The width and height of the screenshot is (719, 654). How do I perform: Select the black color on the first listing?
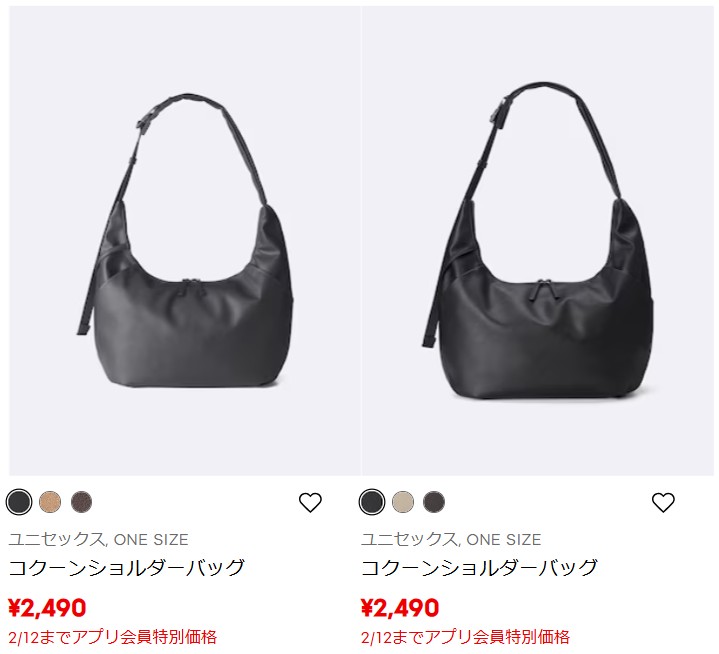(19, 502)
